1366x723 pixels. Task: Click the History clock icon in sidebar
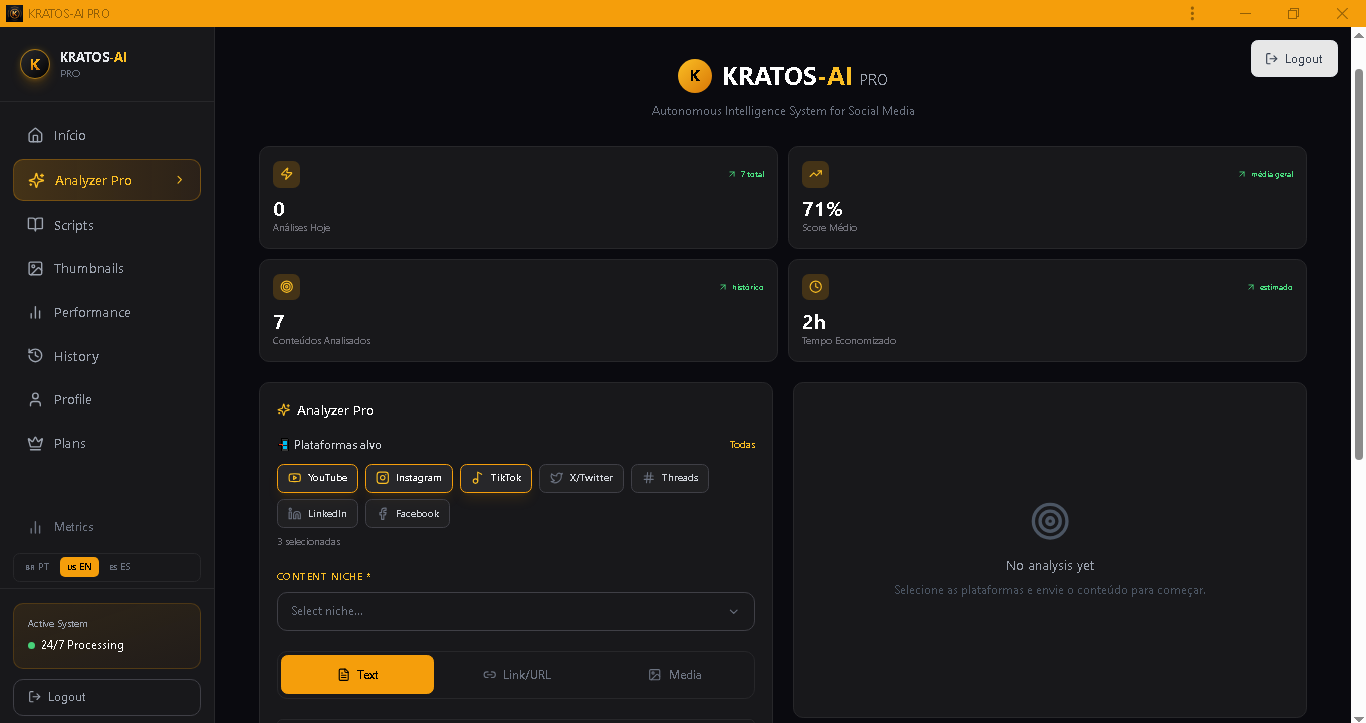coord(34,356)
